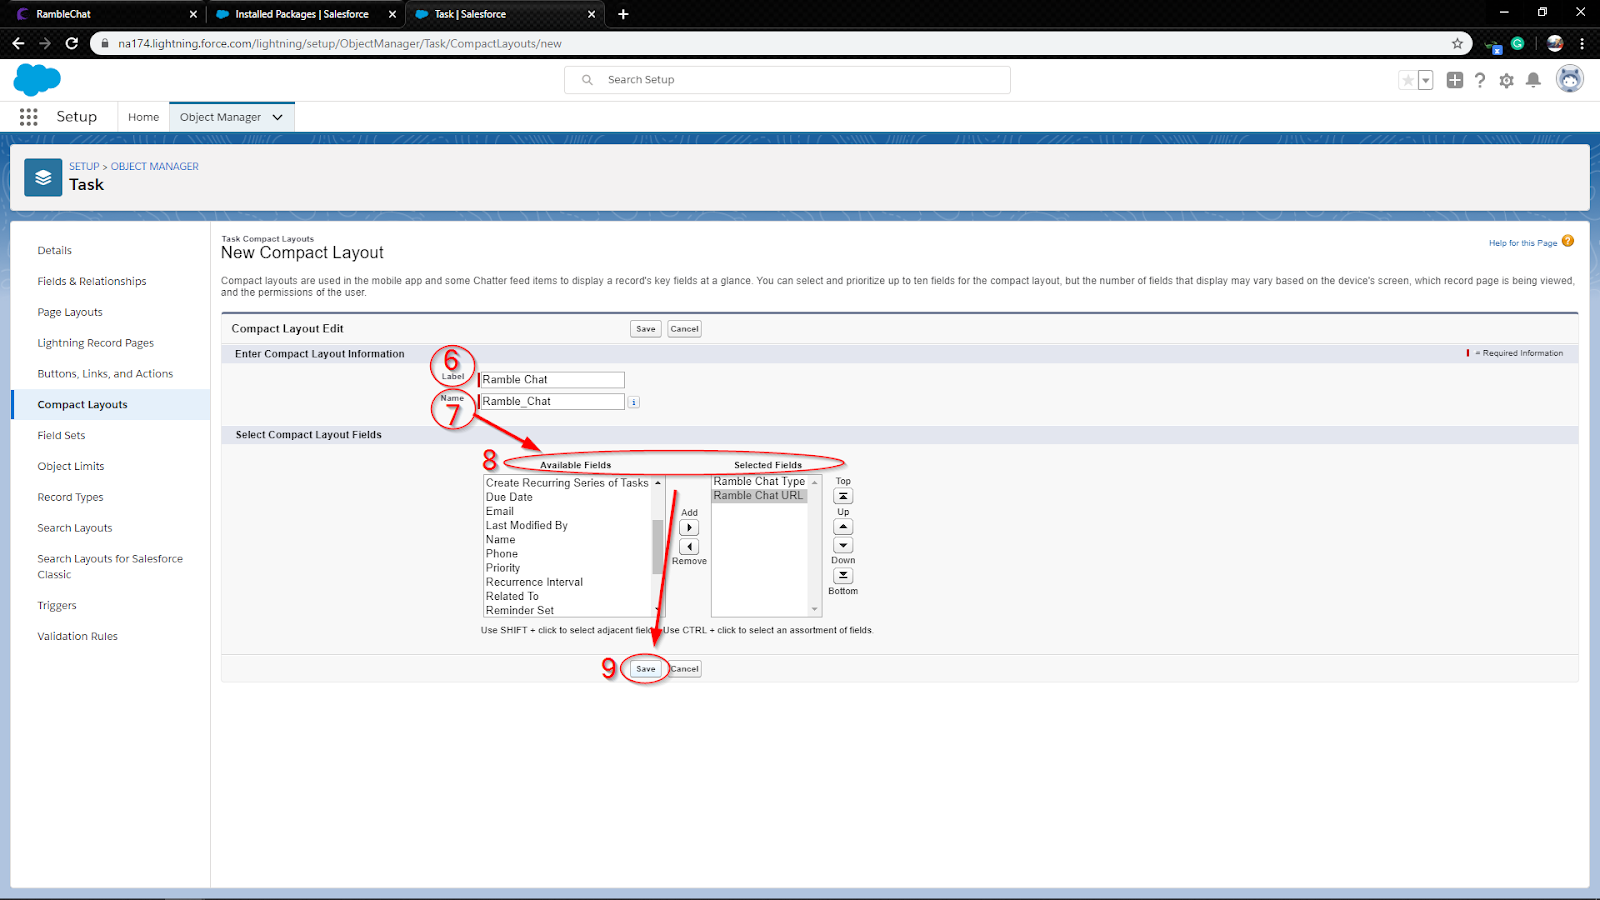Image resolution: width=1600 pixels, height=900 pixels.
Task: Open Object Limits sidebar item
Action: 71,467
